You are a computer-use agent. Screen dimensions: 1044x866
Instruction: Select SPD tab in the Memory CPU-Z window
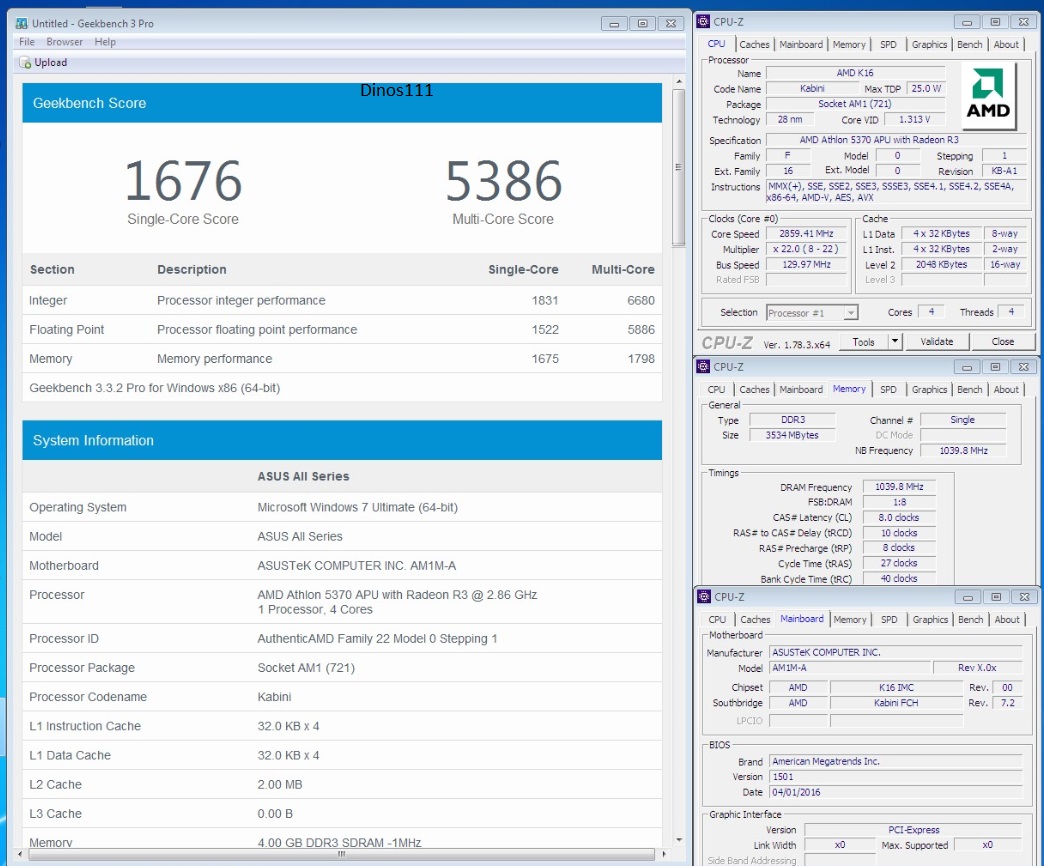[x=888, y=389]
